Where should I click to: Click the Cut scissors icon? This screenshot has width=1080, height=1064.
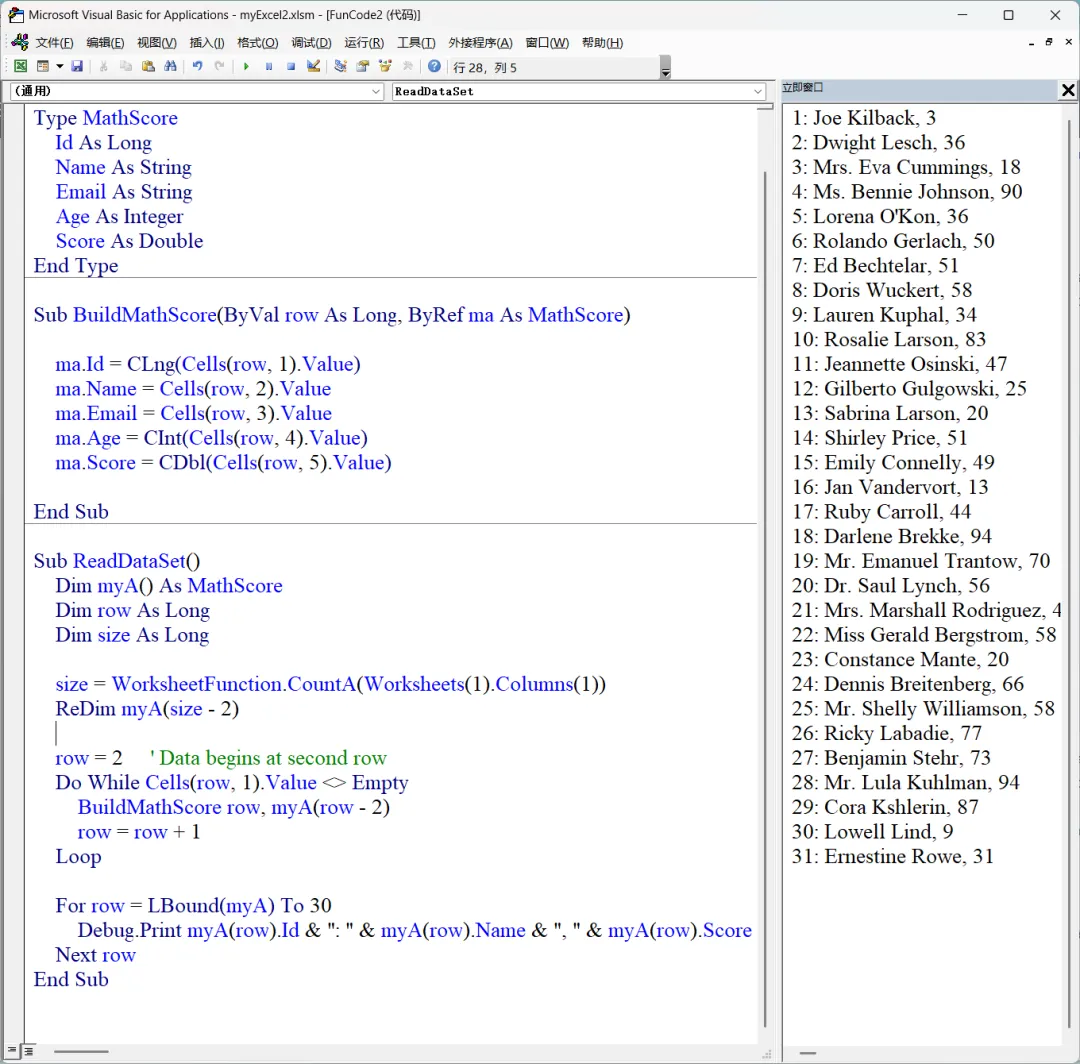pyautogui.click(x=103, y=66)
